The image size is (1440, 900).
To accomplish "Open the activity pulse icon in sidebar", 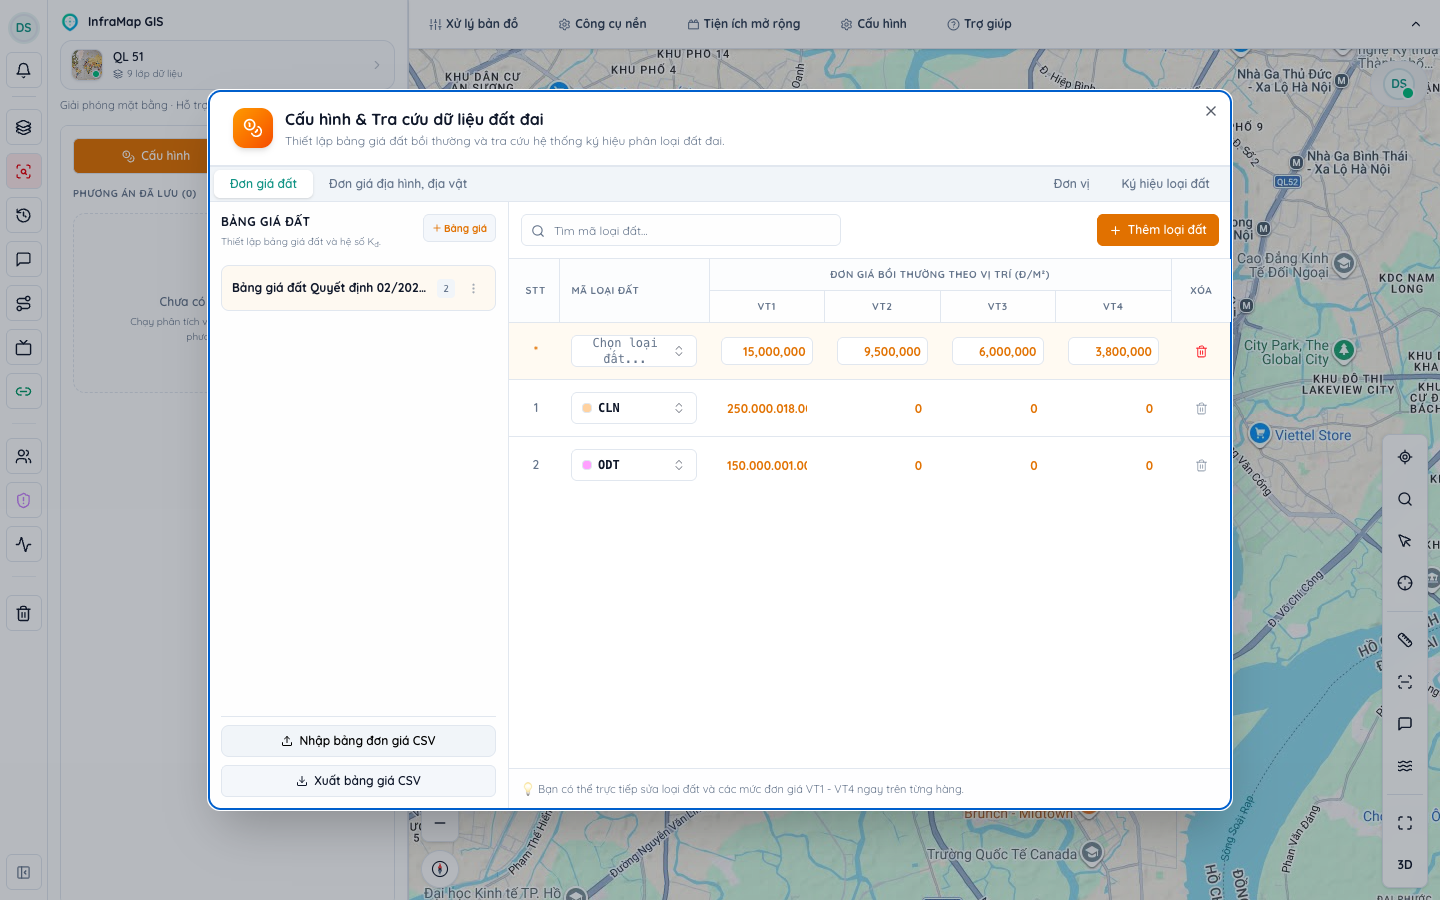I will [x=24, y=544].
